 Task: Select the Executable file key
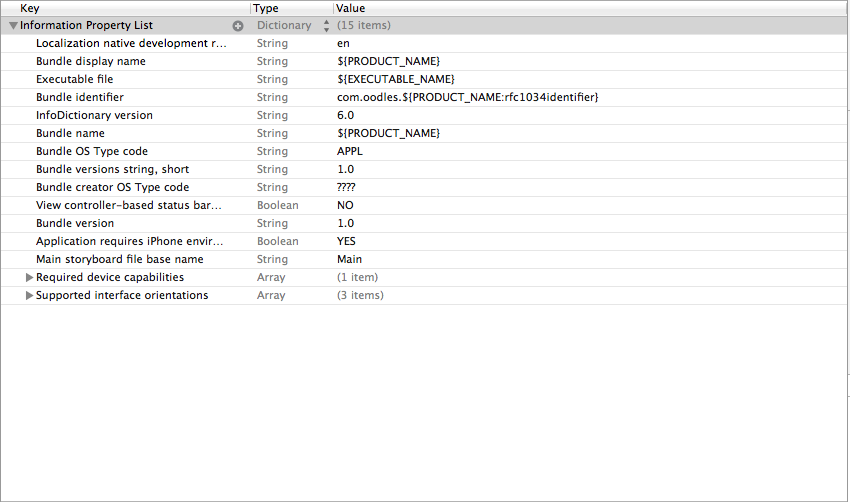pos(75,79)
